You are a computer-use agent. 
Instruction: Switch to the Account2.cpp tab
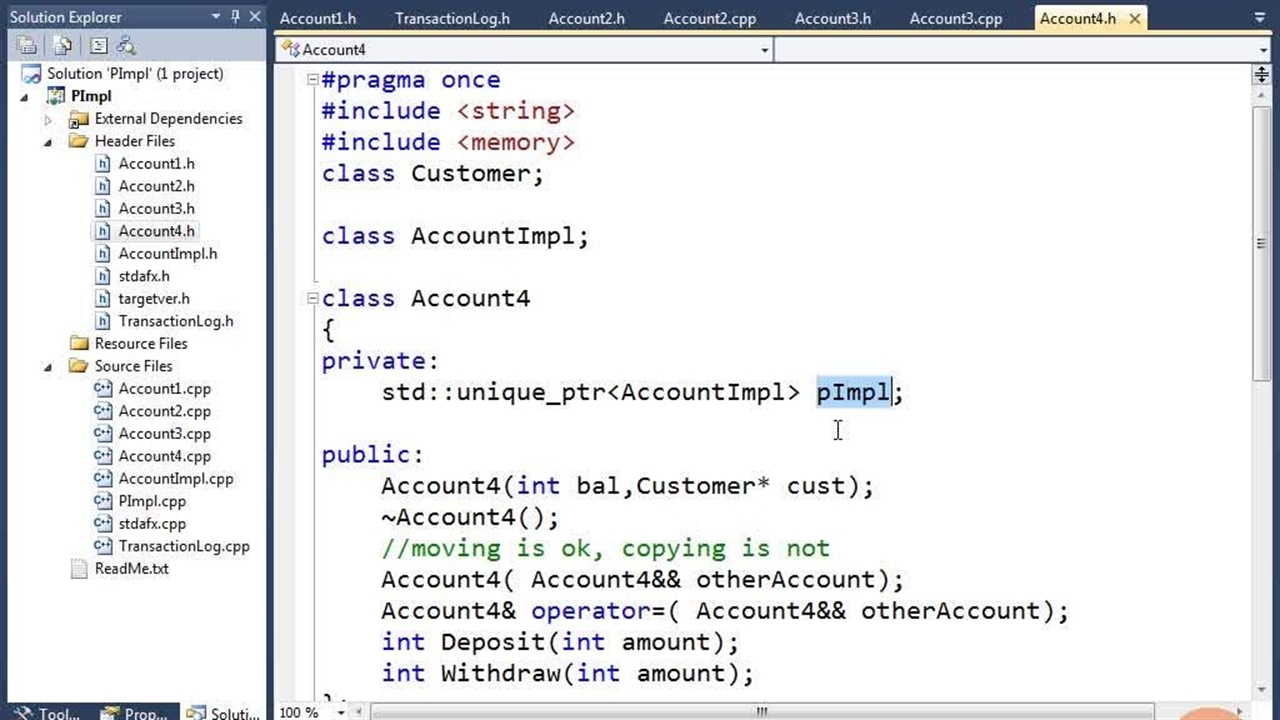[x=709, y=17]
